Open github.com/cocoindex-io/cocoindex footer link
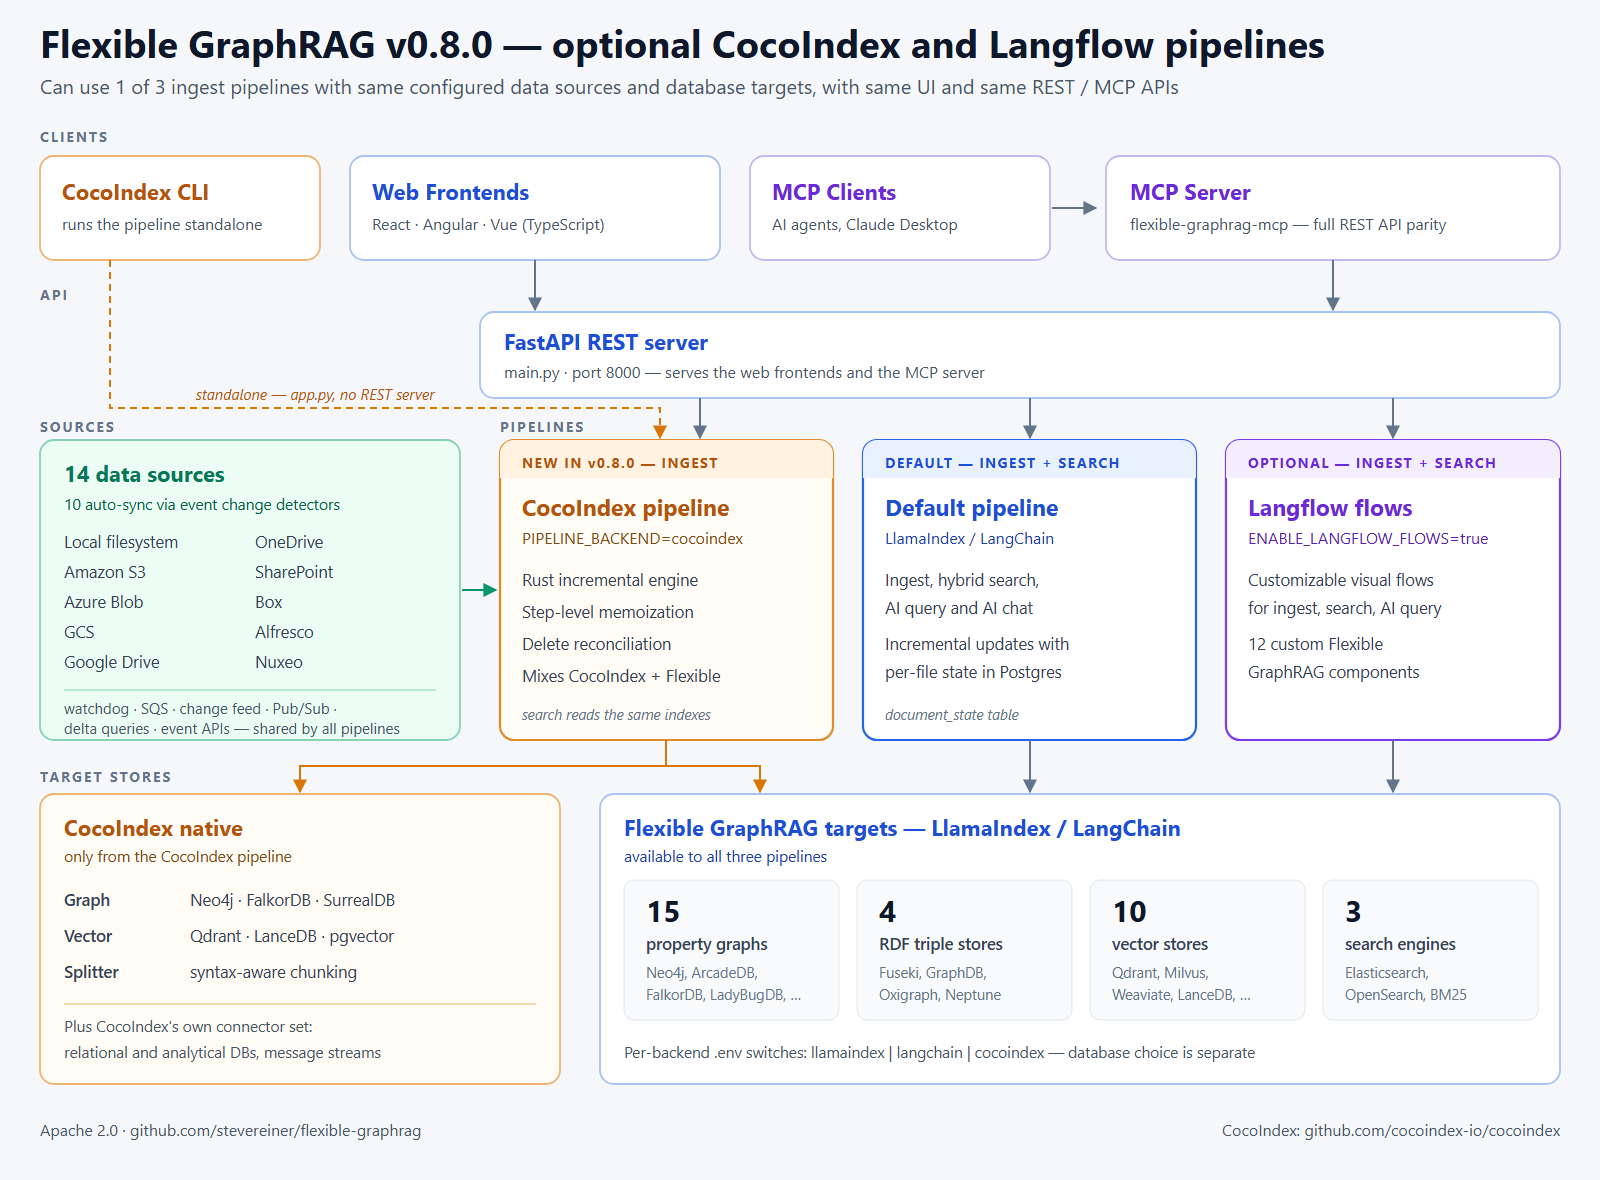Screen dimensions: 1600x1180 point(1432,1131)
